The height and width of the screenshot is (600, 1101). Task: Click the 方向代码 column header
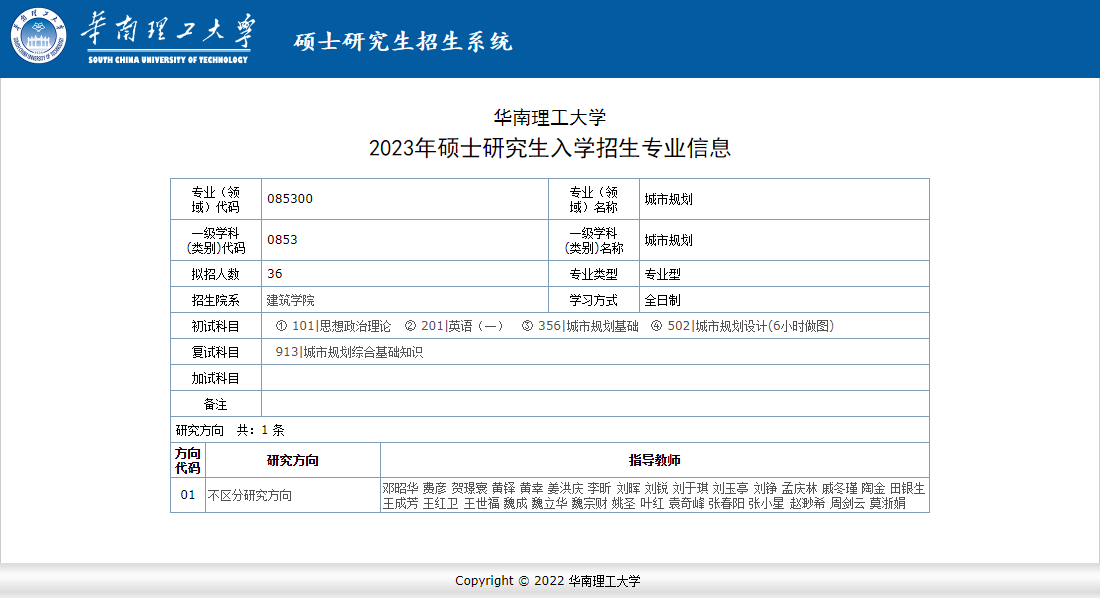tap(187, 460)
